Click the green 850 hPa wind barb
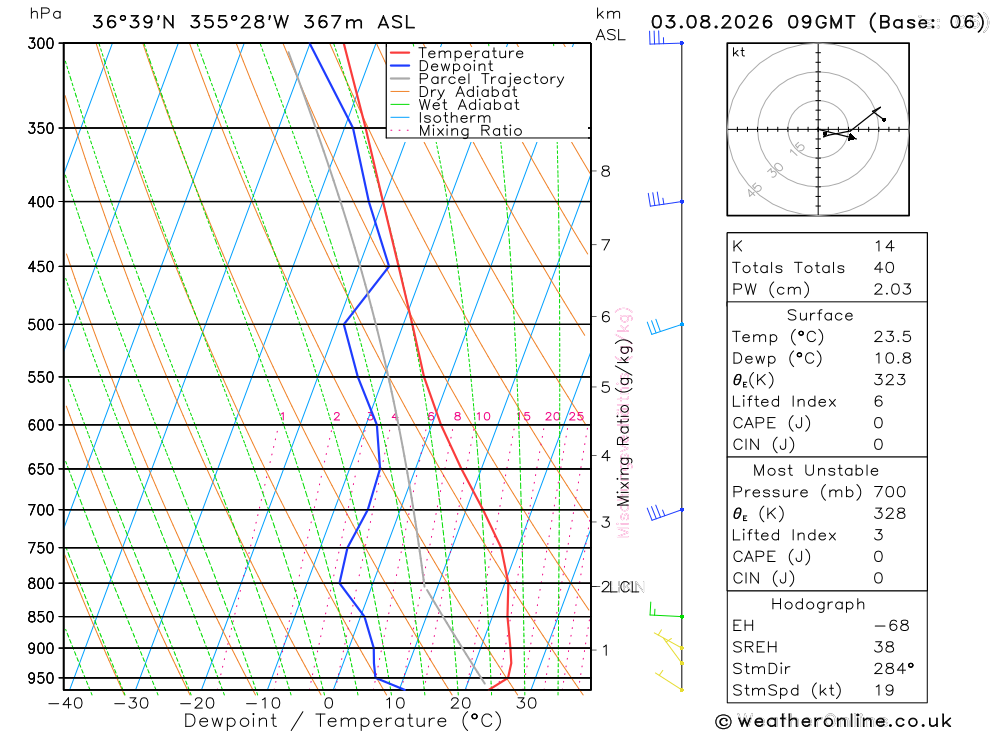The image size is (1000, 733). click(666, 611)
